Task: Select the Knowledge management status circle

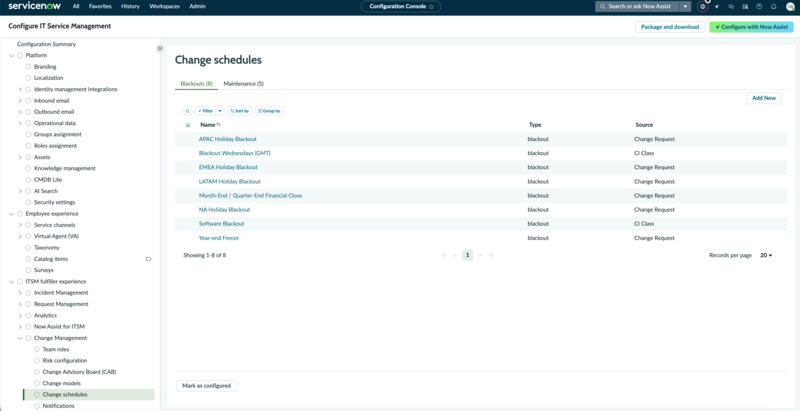Action: pos(29,168)
